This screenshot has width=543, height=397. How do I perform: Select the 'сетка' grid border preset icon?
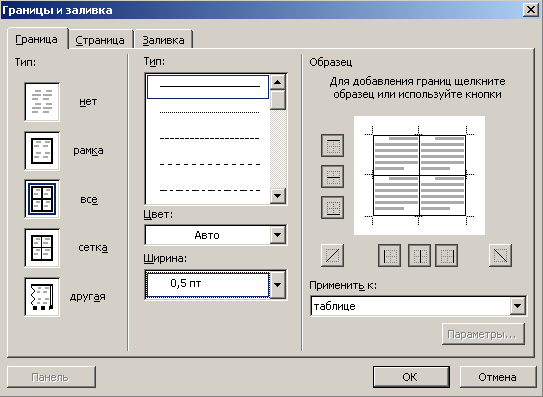(42, 248)
